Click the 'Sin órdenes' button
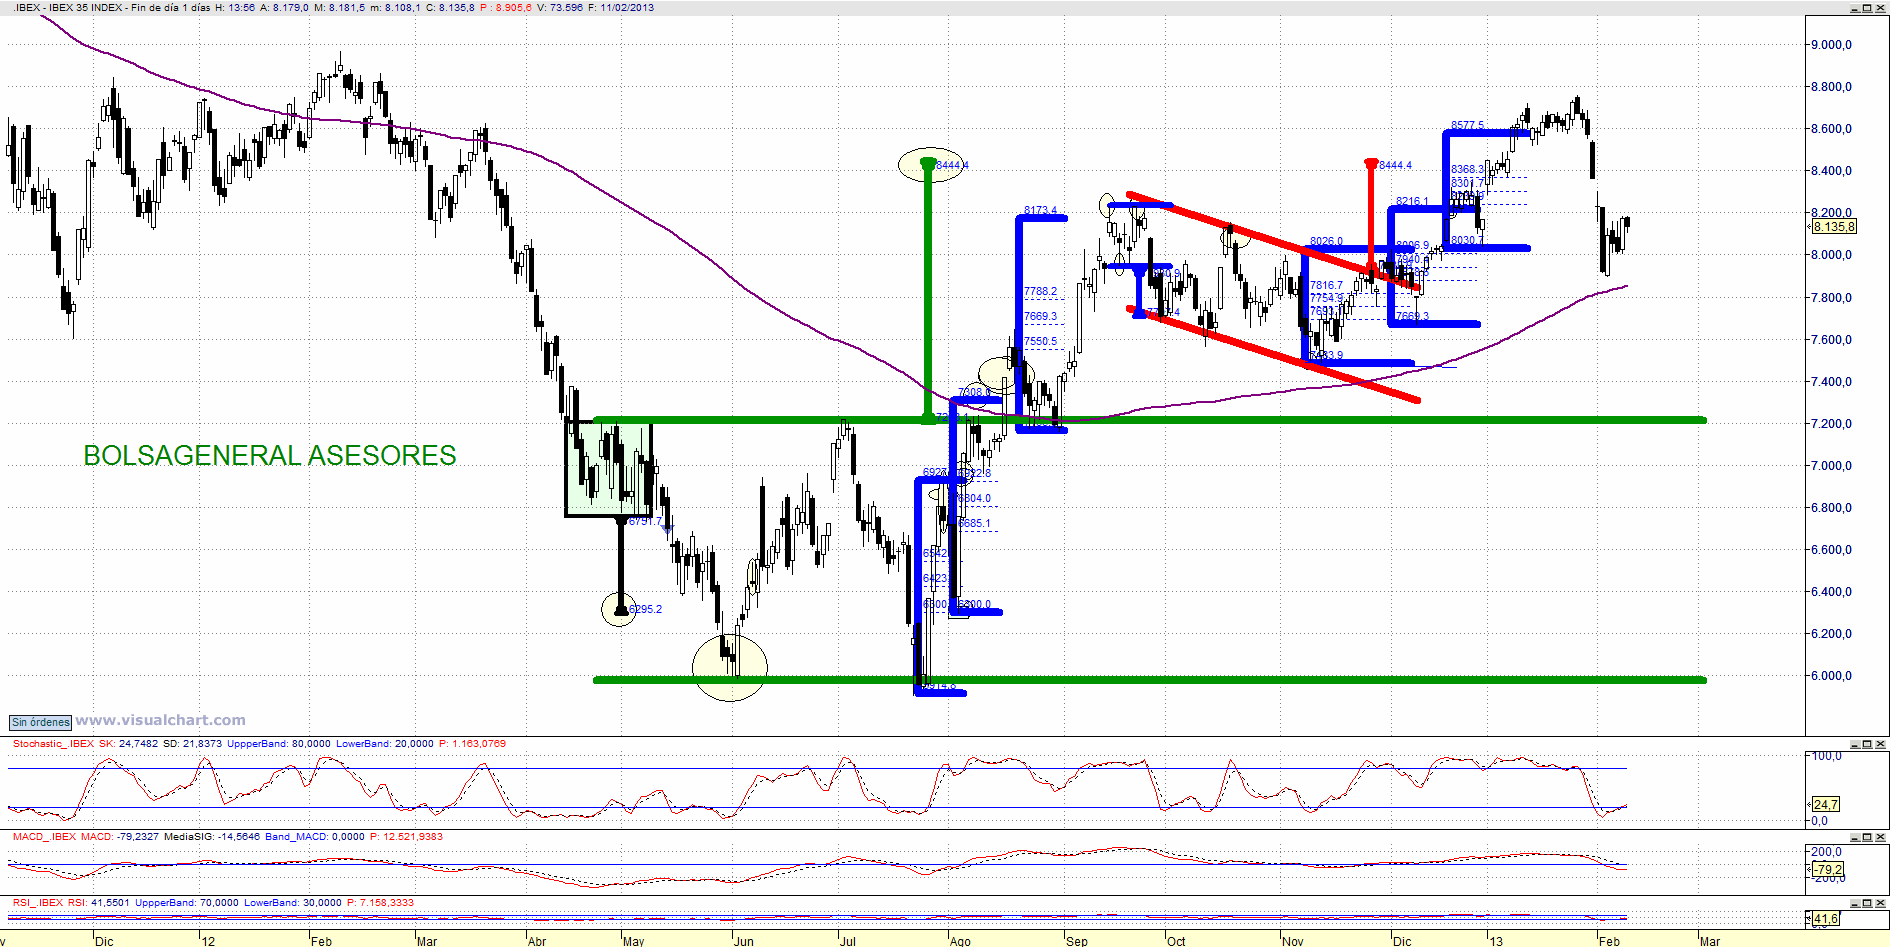1890x947 pixels. coord(41,722)
